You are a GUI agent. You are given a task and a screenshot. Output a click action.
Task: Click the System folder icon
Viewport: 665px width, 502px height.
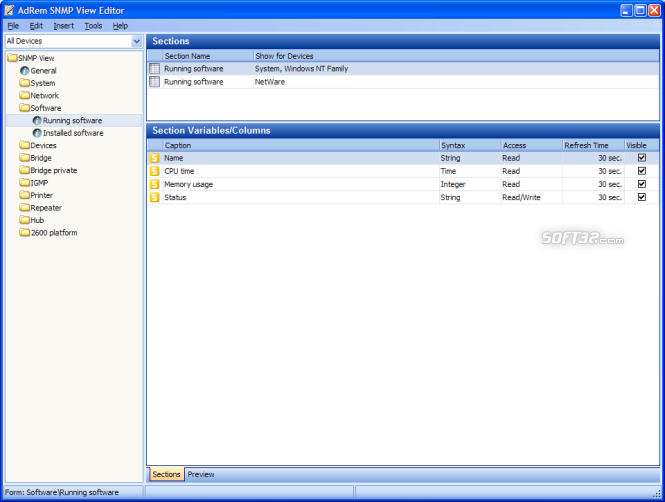[25, 83]
